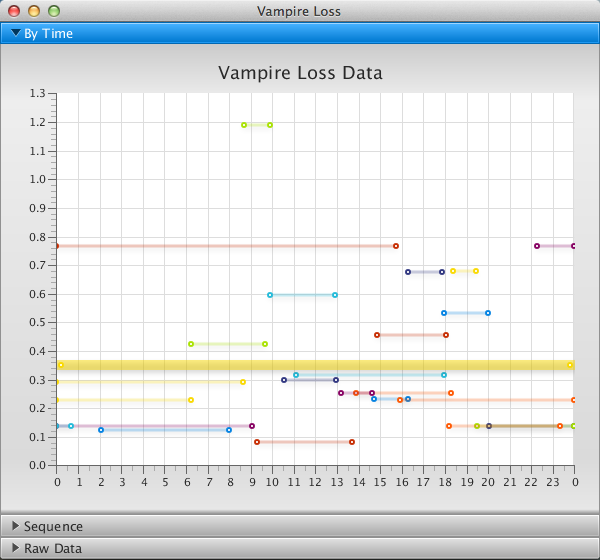Select the cyan point at 0.32 at hour 11

(x=296, y=375)
